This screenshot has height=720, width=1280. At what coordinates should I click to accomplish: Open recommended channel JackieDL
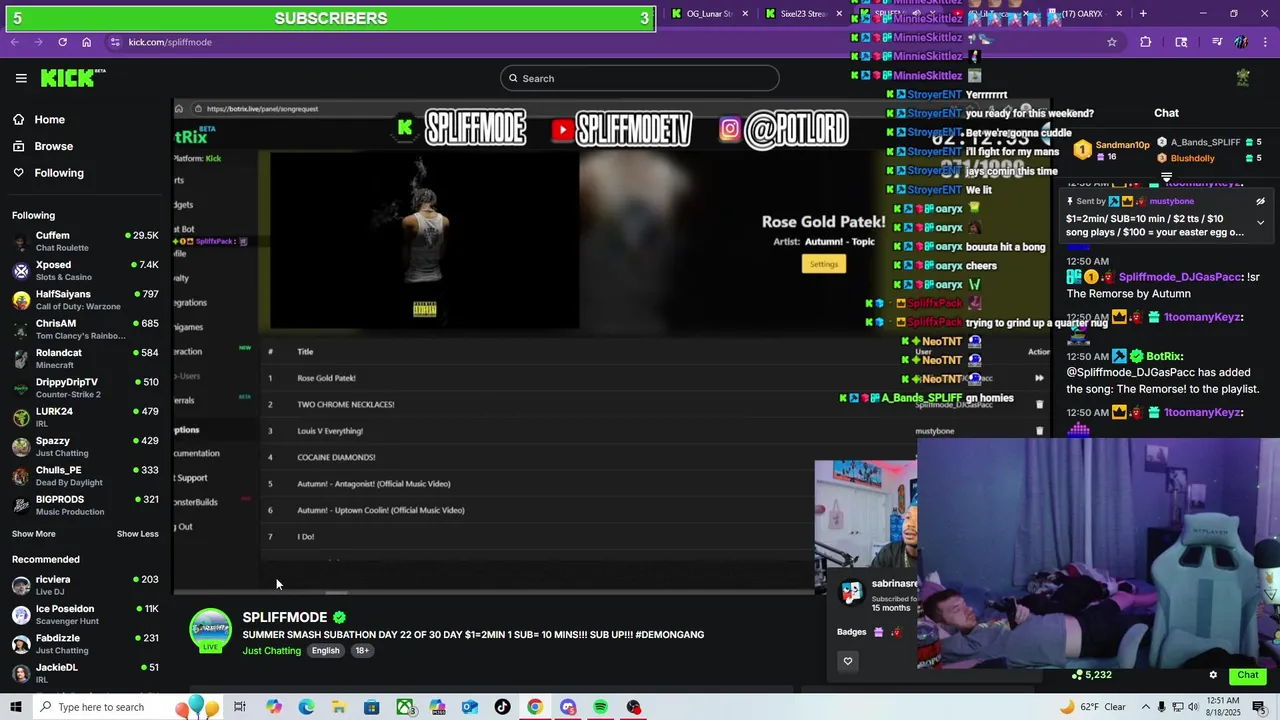(85, 673)
